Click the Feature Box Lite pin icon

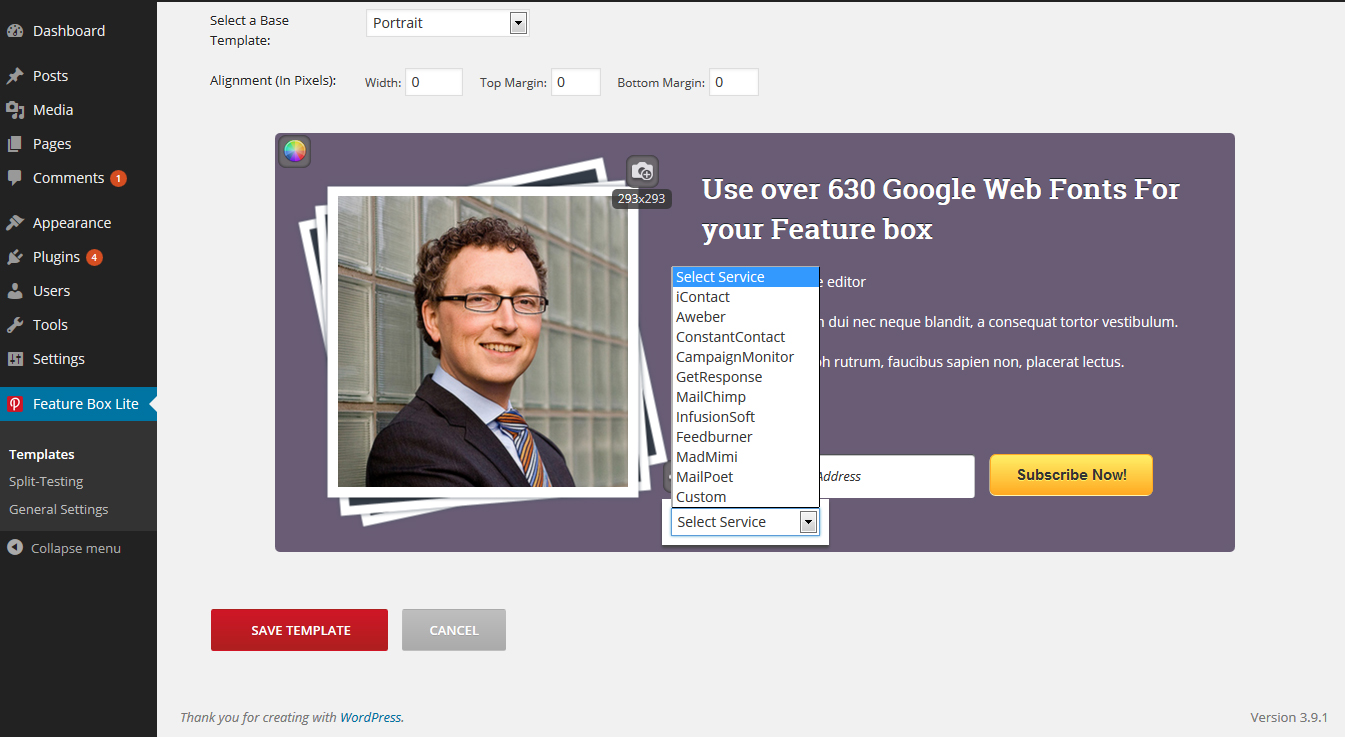point(15,404)
